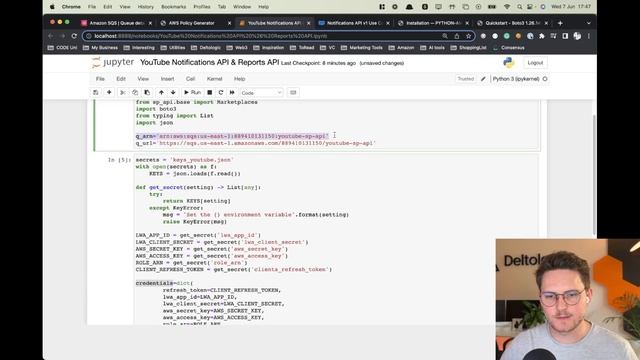
Task: Open the Kernel menu
Action: (214, 79)
